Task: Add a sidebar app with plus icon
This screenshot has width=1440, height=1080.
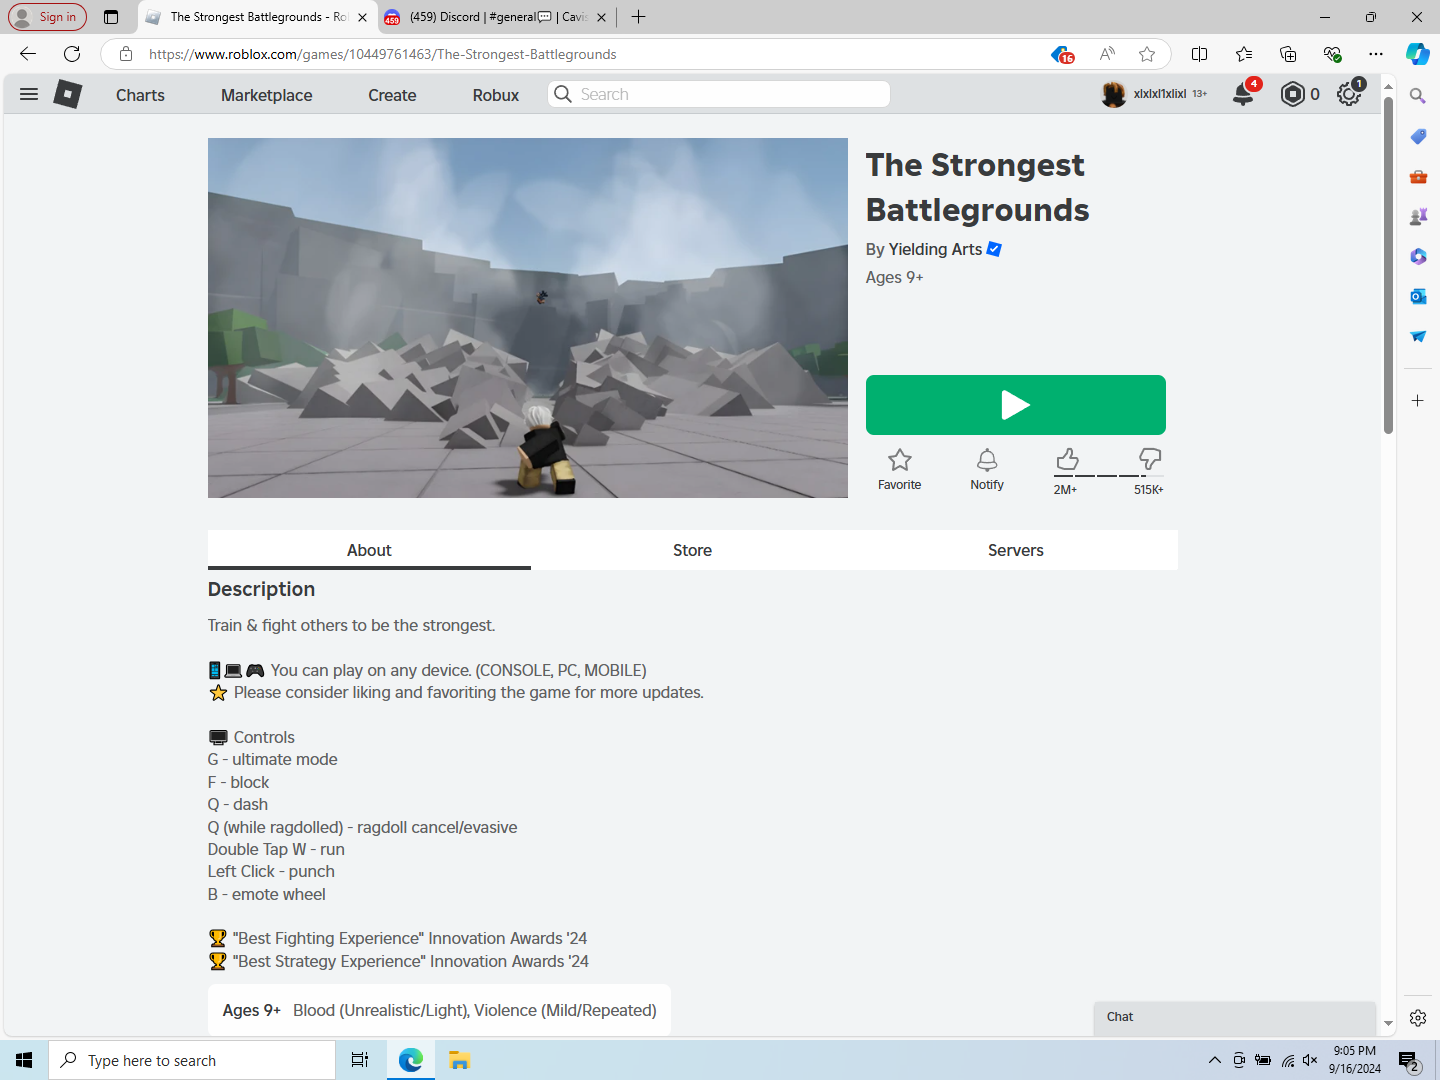Action: [1418, 400]
